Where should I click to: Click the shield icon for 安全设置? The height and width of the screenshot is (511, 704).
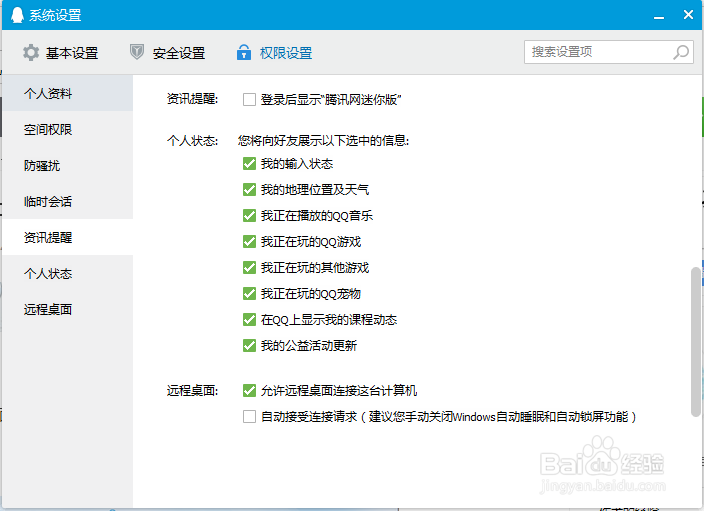[x=137, y=52]
